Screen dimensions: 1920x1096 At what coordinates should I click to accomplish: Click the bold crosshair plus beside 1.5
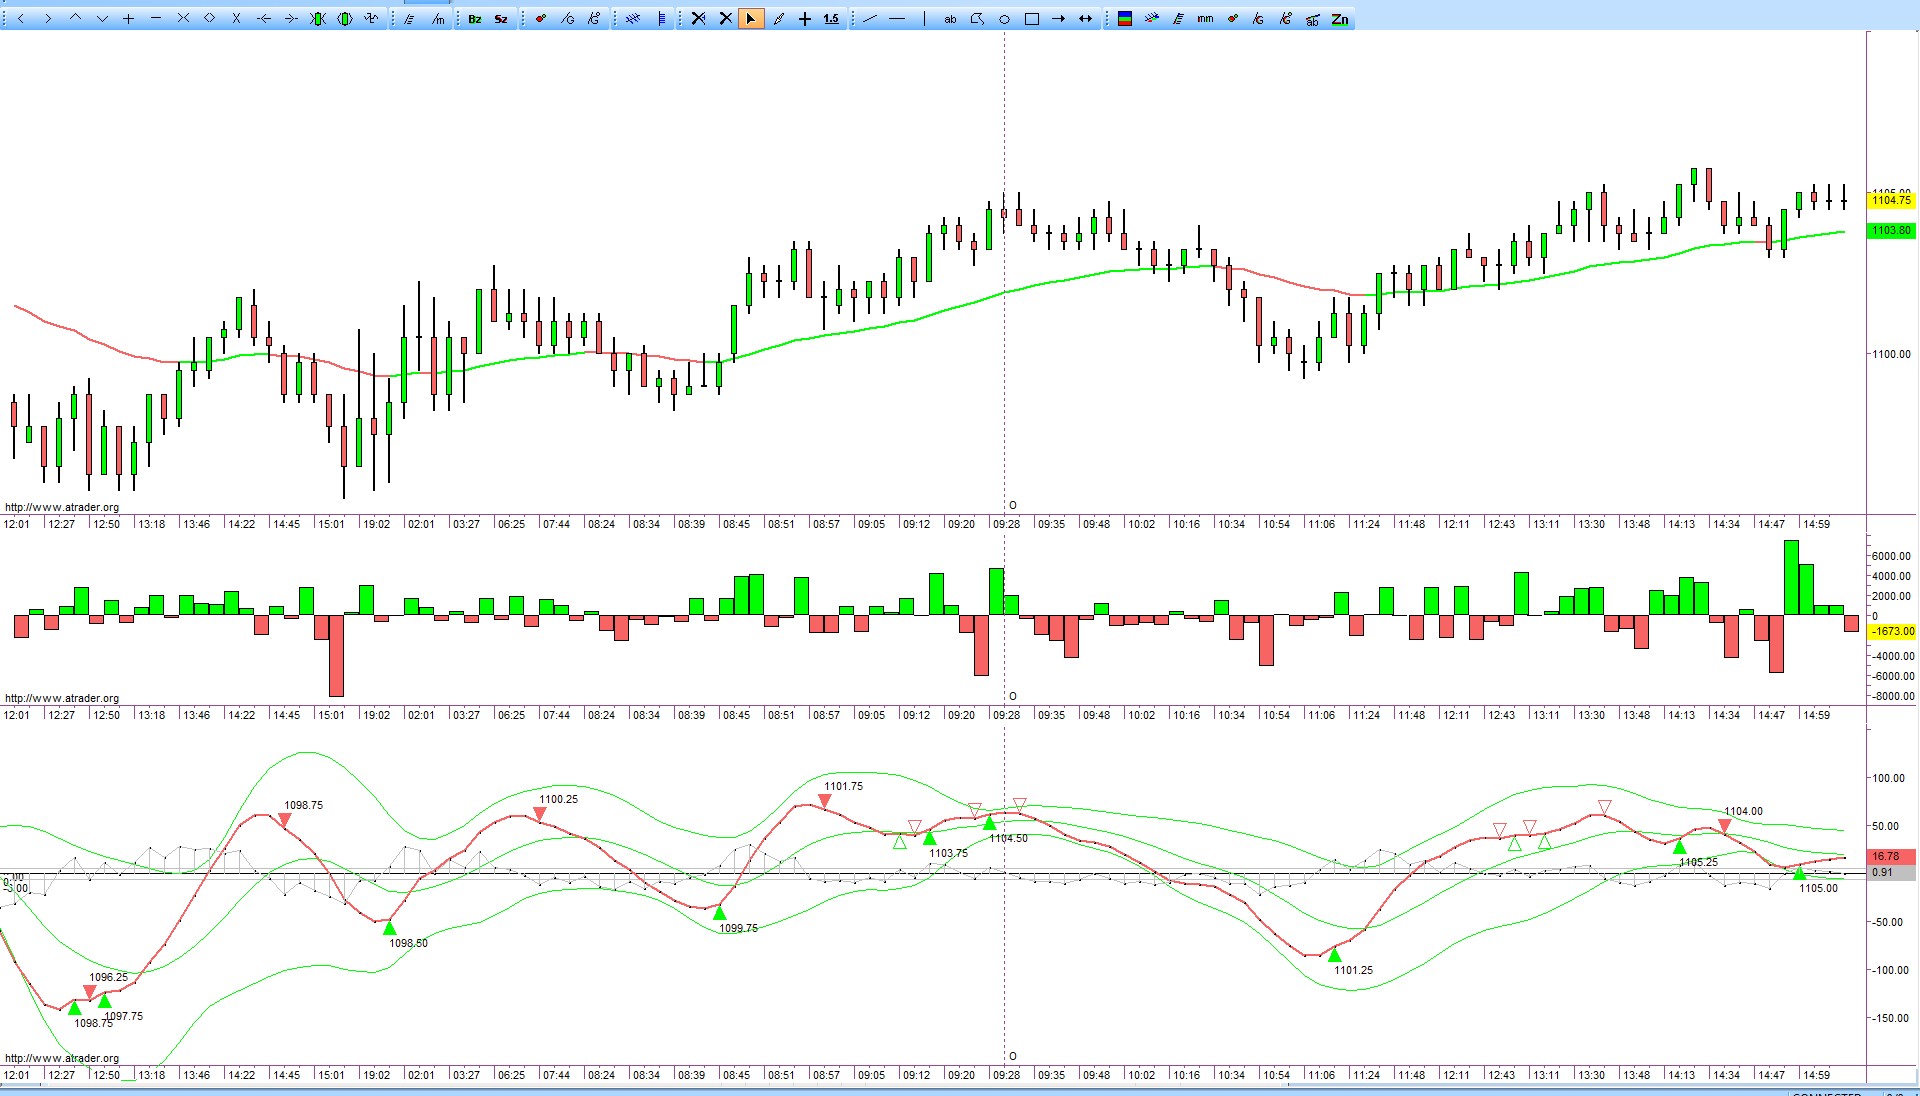tap(804, 19)
